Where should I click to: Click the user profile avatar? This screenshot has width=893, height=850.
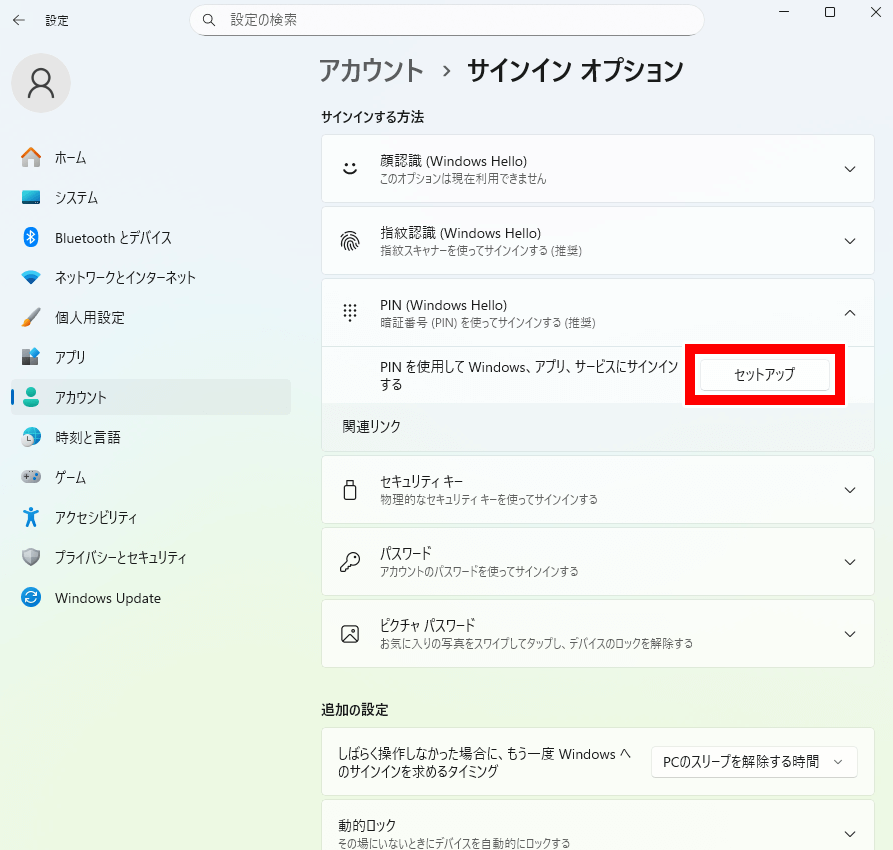click(41, 83)
